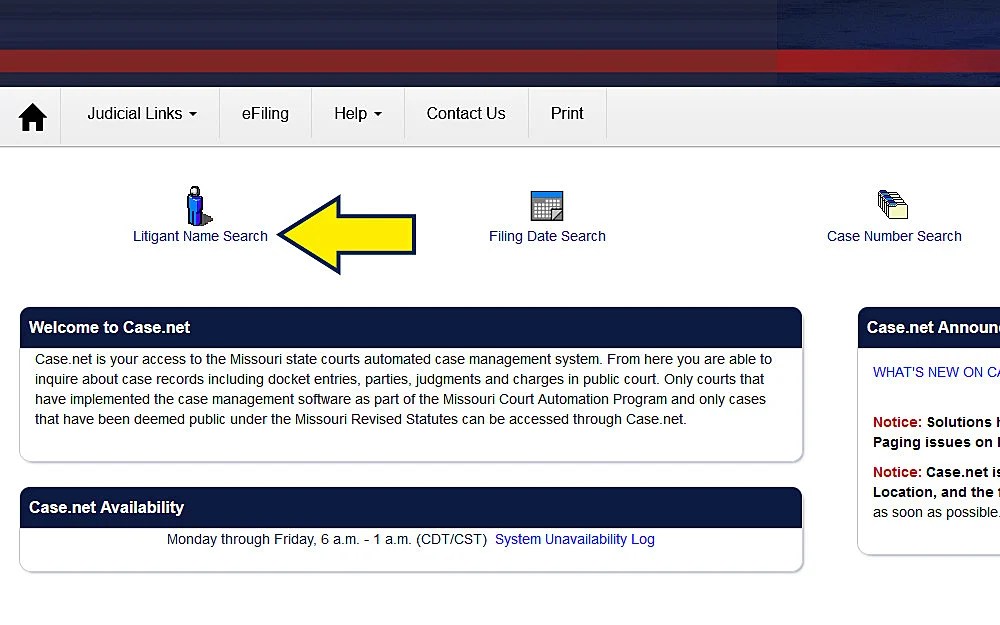Click the calendar graphic above Filing Date Search
1000x625 pixels.
click(x=547, y=205)
